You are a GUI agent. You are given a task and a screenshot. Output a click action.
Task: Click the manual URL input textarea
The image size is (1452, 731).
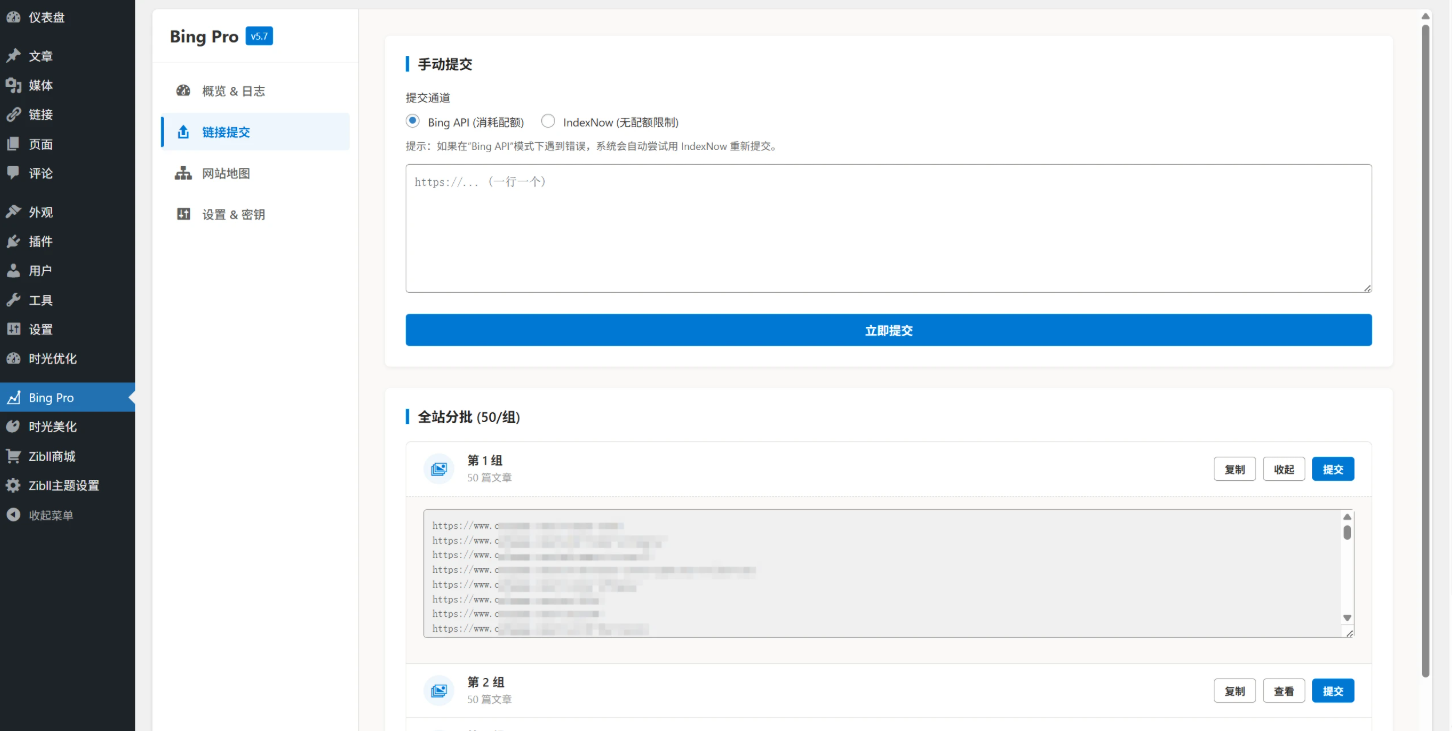pos(888,228)
